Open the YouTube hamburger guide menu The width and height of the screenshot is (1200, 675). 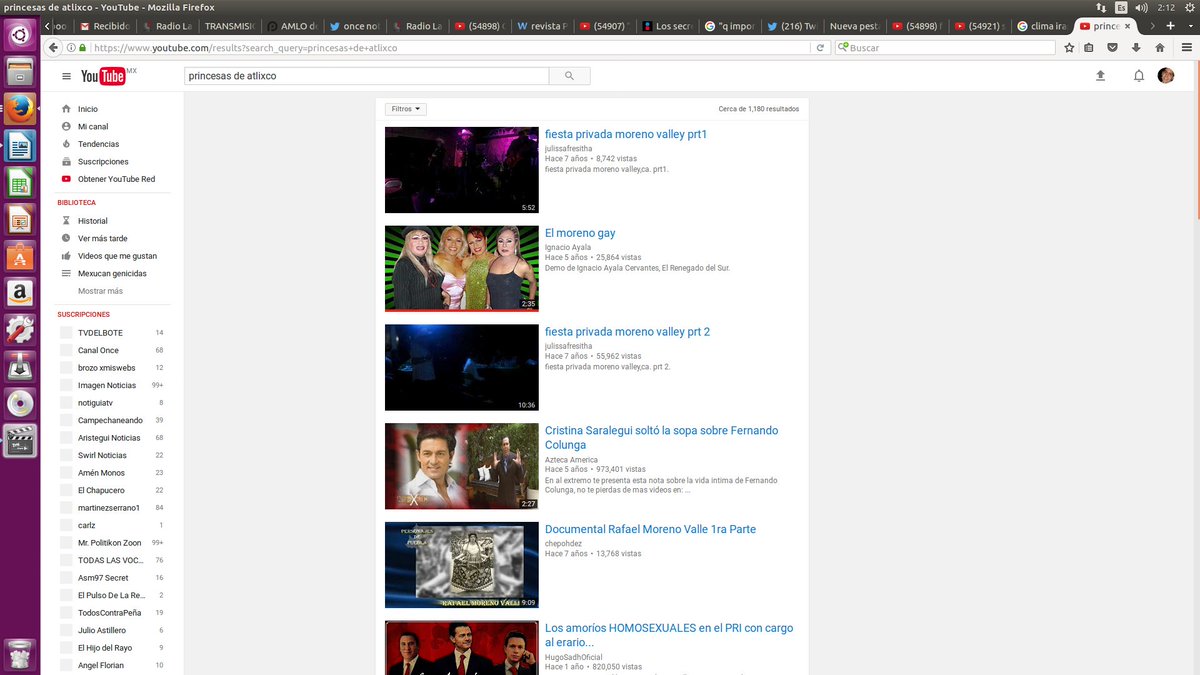click(x=66, y=76)
